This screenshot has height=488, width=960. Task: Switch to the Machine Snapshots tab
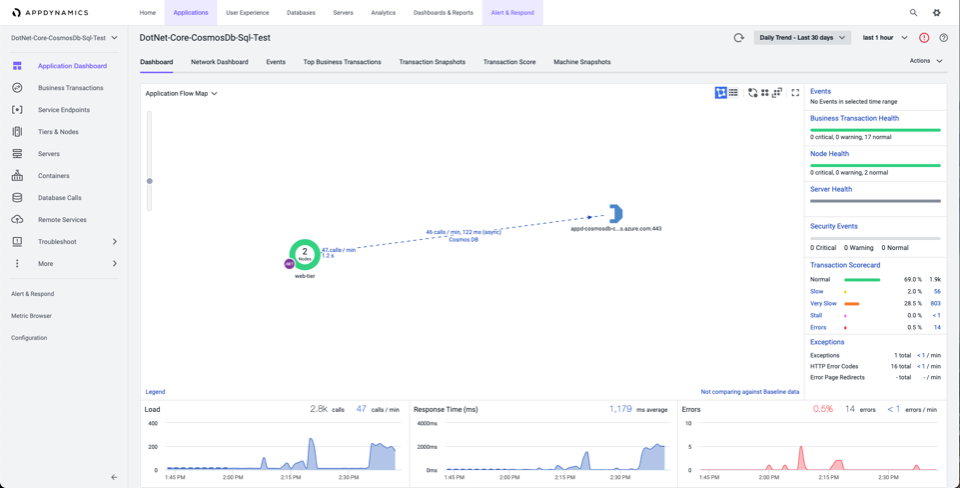pyautogui.click(x=582, y=62)
